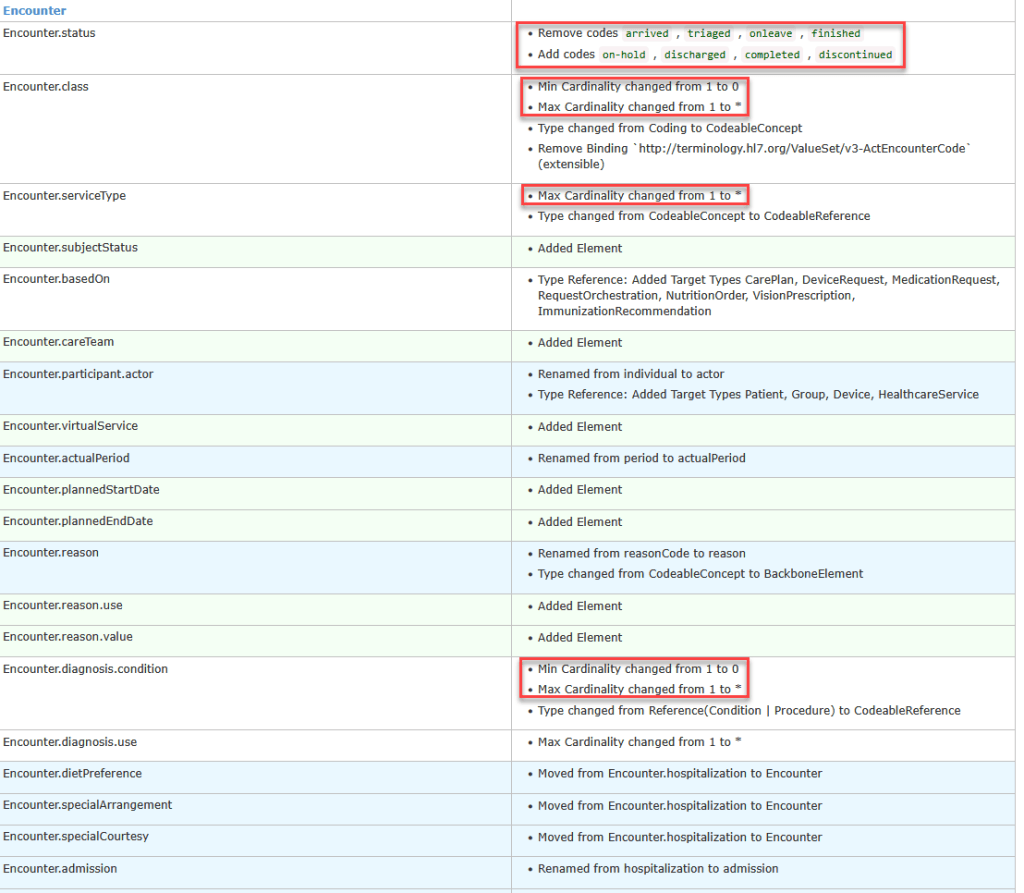
Task: Select the Encounter.diagnosis.condition element name
Action: point(85,669)
